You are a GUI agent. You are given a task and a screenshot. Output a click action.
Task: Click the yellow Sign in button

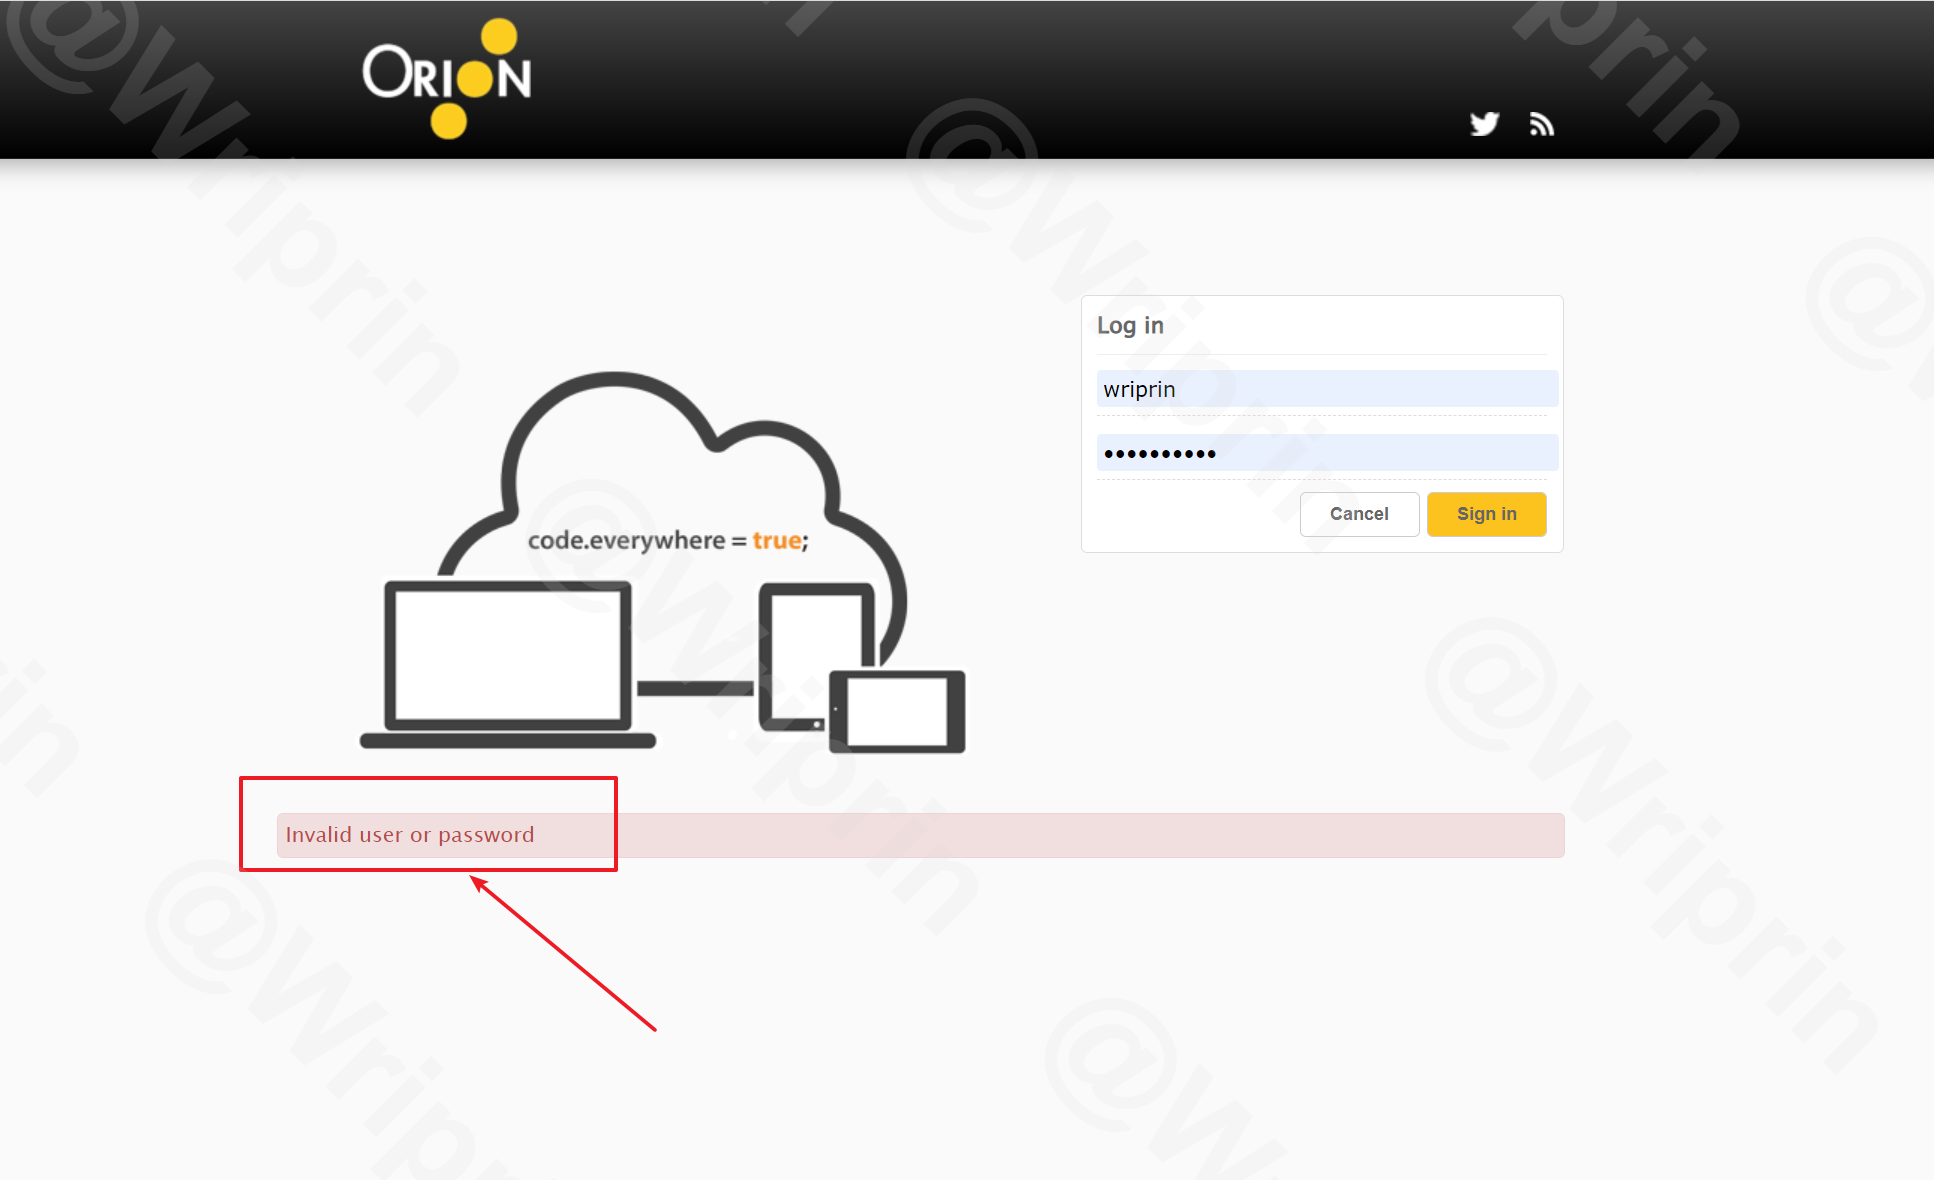pyautogui.click(x=1486, y=514)
